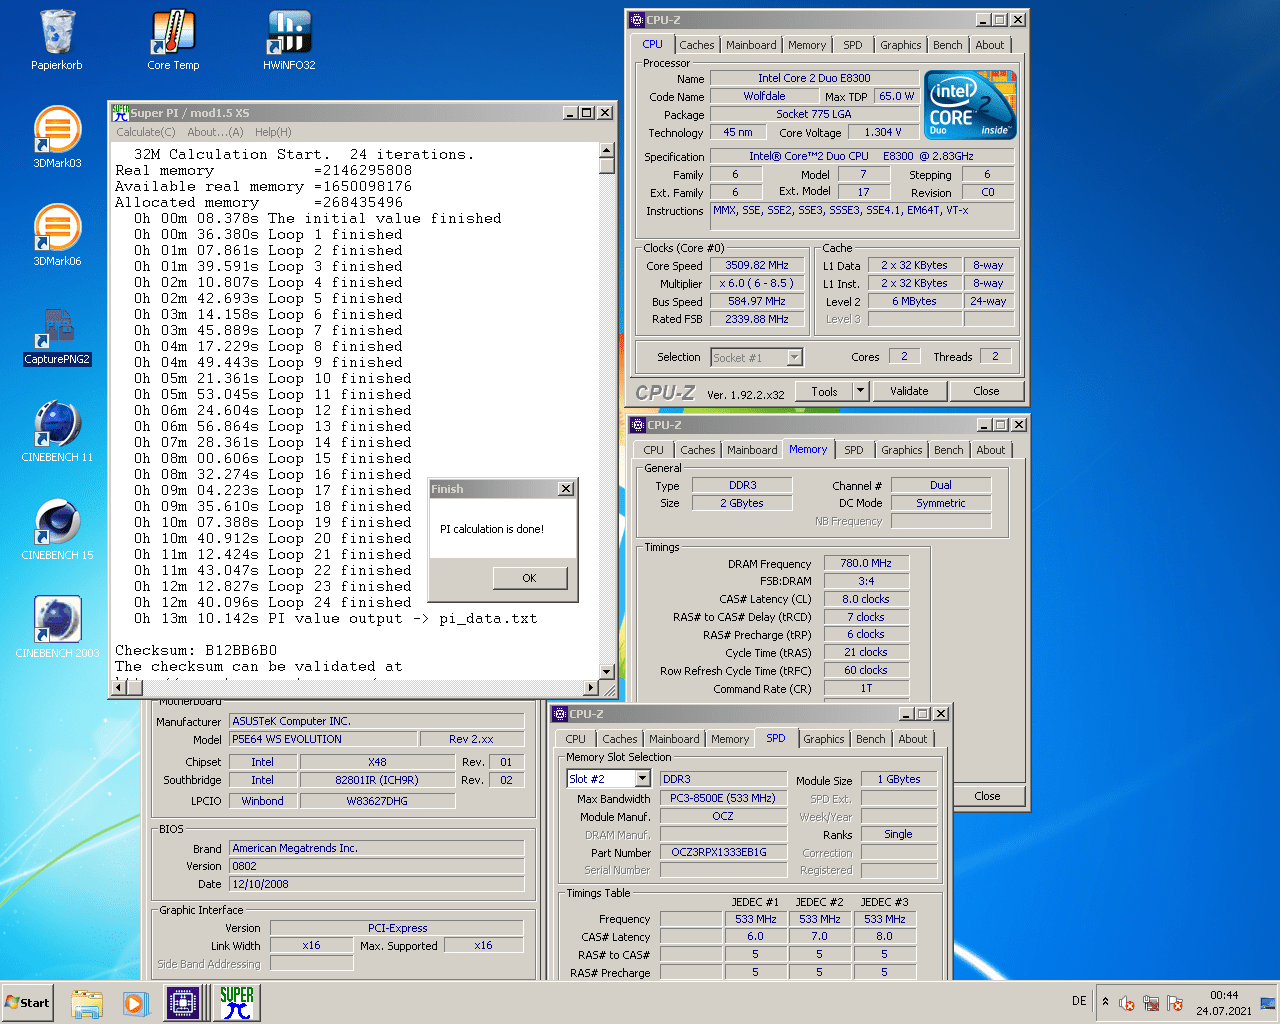Expand the Tools dropdown arrow in CPU-Z
The height and width of the screenshot is (1024, 1280).
pyautogui.click(x=860, y=391)
